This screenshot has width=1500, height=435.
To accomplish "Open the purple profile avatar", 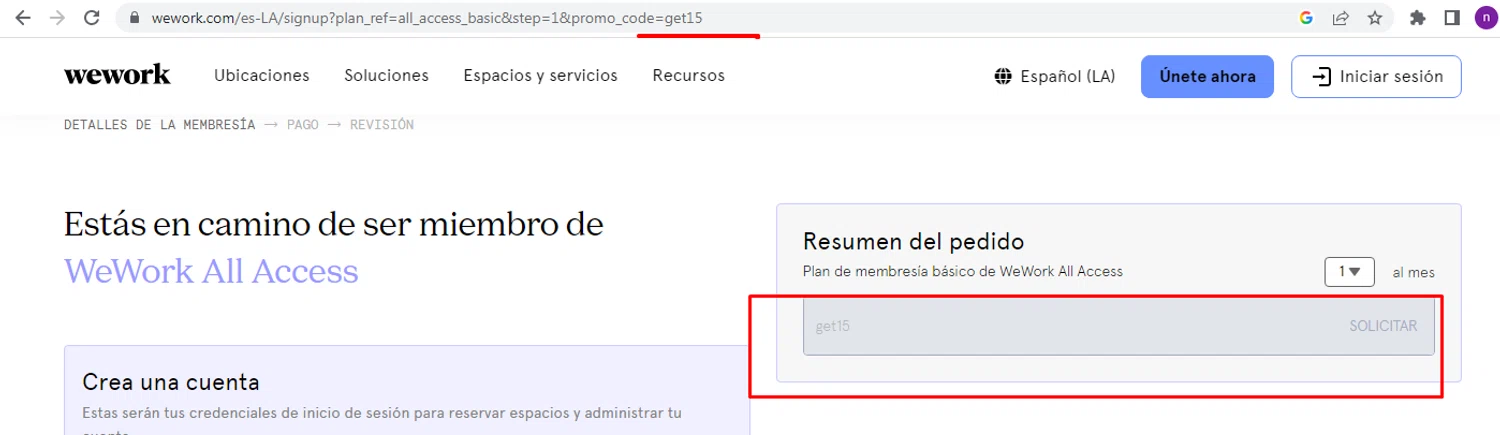I will tap(1485, 18).
